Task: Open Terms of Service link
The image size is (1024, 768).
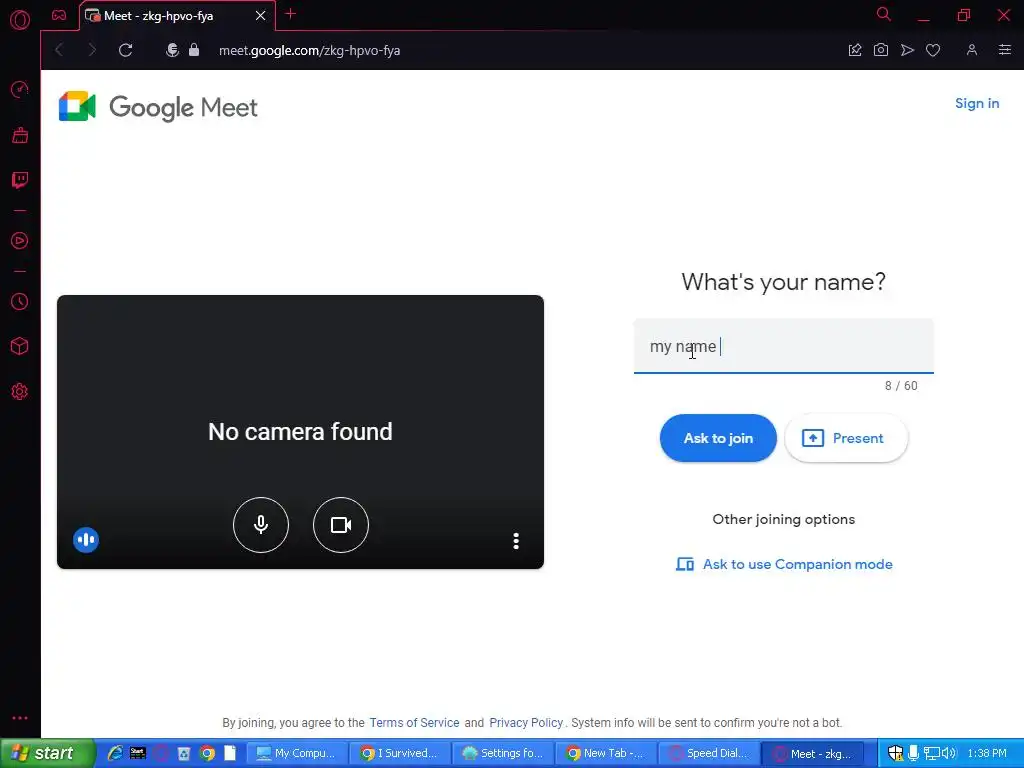Action: 414,723
